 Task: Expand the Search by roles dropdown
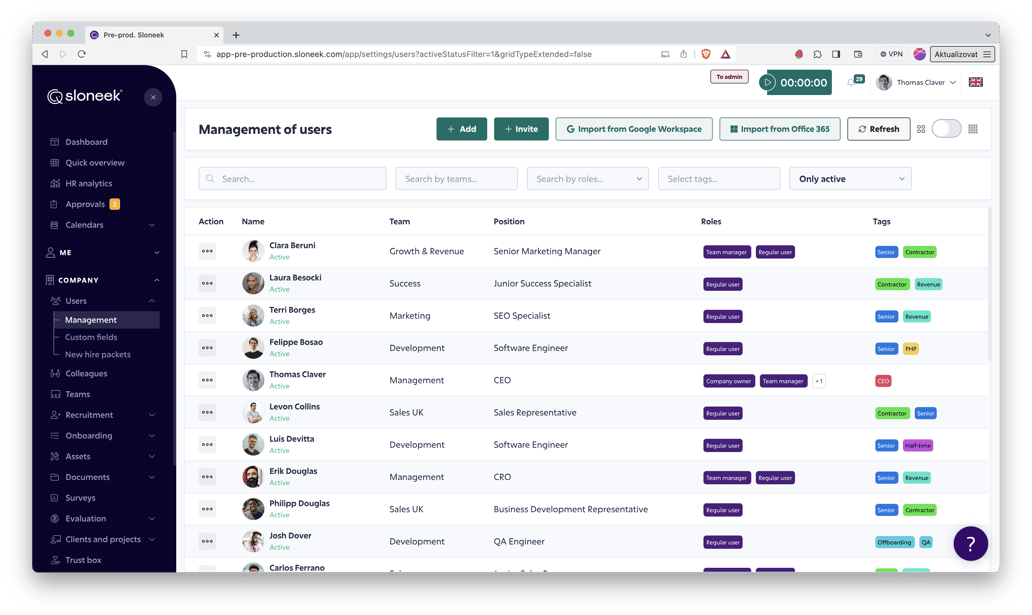587,179
